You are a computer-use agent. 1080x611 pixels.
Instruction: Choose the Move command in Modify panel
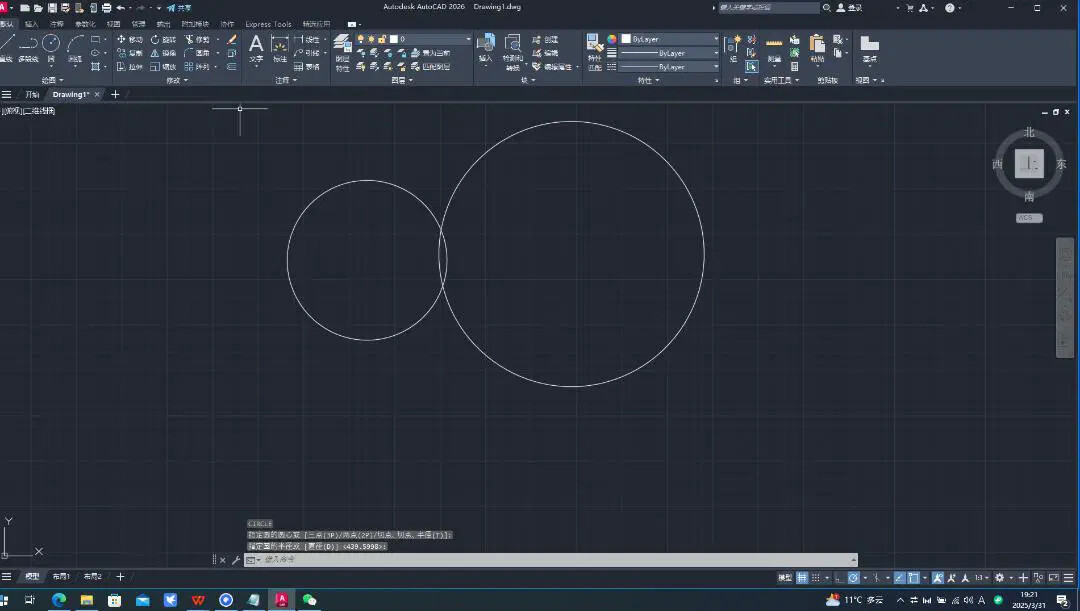click(x=129, y=39)
